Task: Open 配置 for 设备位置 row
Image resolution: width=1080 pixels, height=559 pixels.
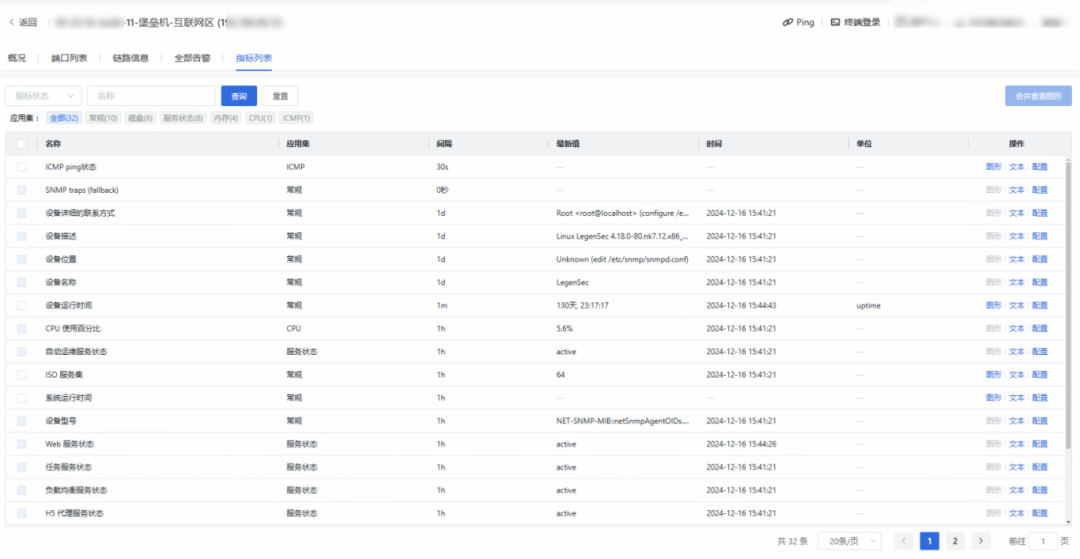Action: point(1039,260)
